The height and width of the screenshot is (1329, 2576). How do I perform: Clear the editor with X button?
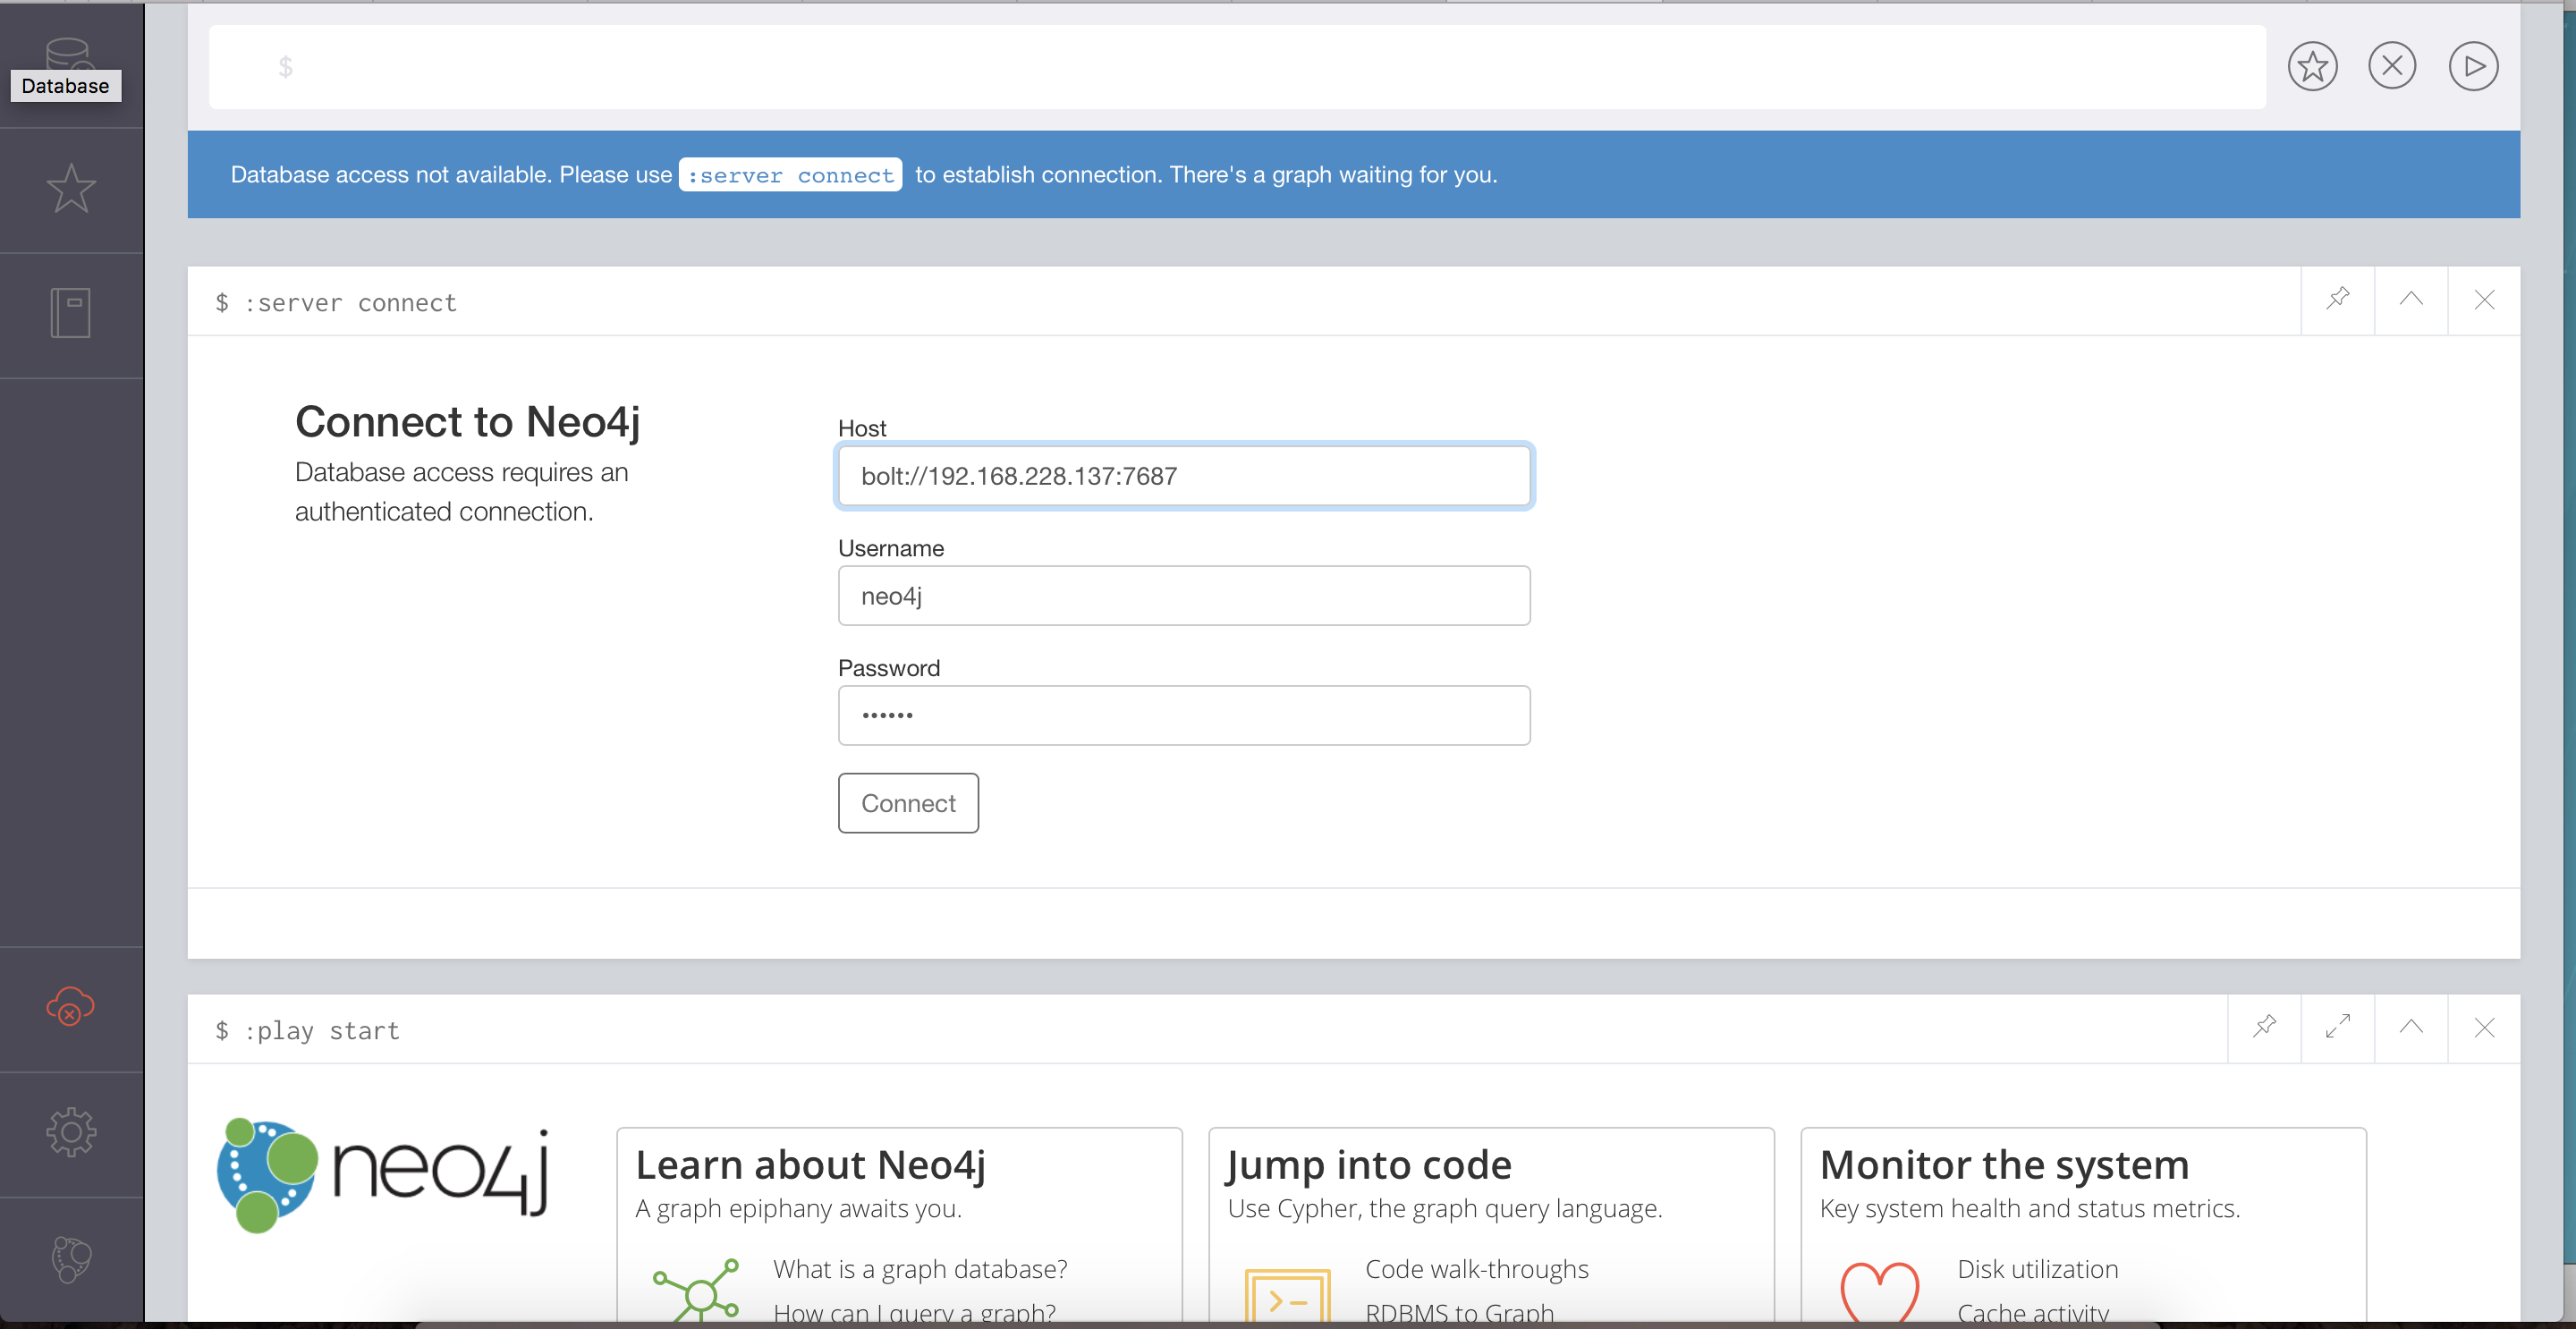(2392, 67)
